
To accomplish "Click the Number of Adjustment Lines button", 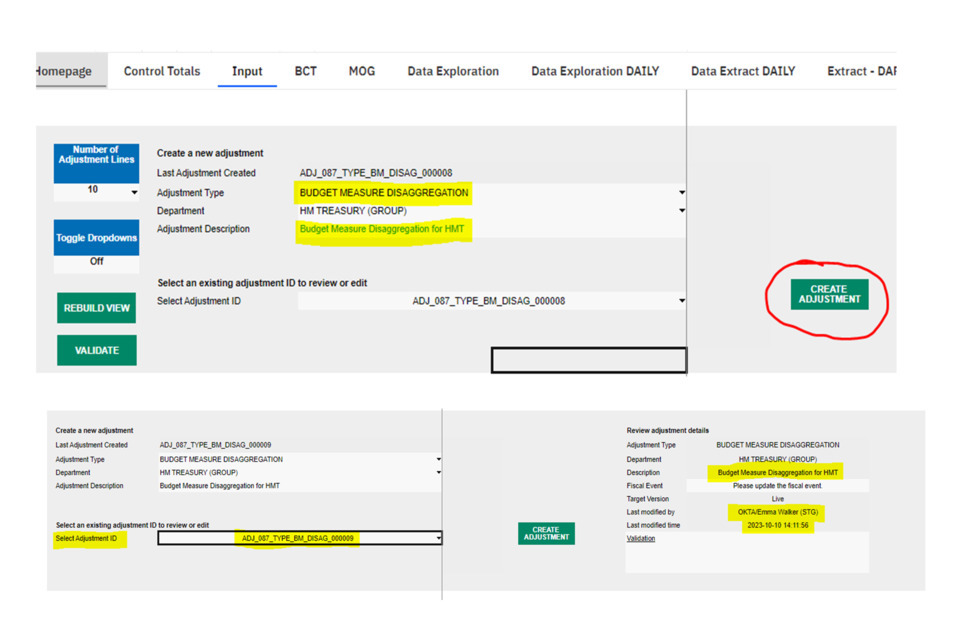I will pyautogui.click(x=96, y=155).
